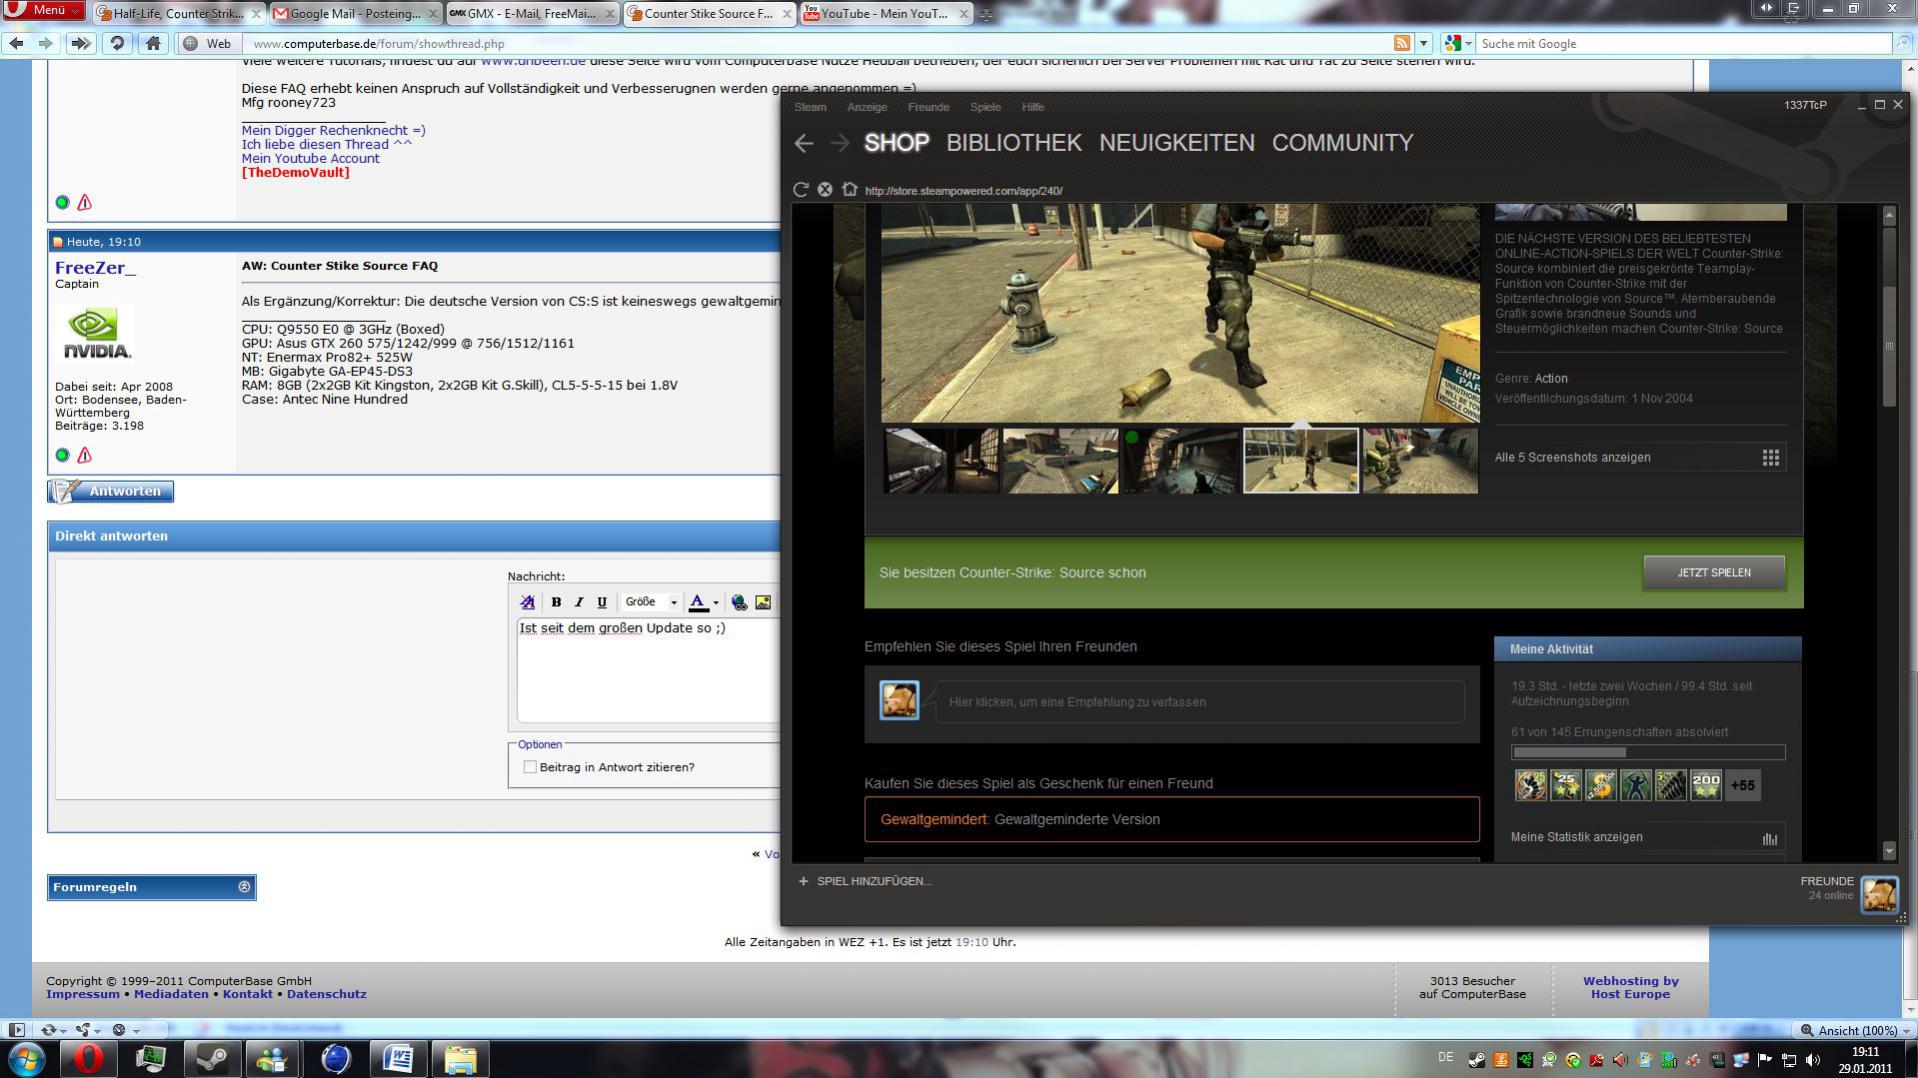Click the black font color swatch
This screenshot has height=1078, width=1918.
(x=698, y=602)
